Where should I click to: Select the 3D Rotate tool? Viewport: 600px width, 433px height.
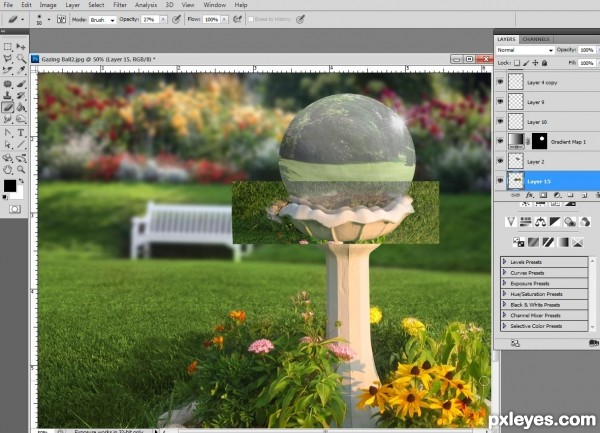pos(8,158)
